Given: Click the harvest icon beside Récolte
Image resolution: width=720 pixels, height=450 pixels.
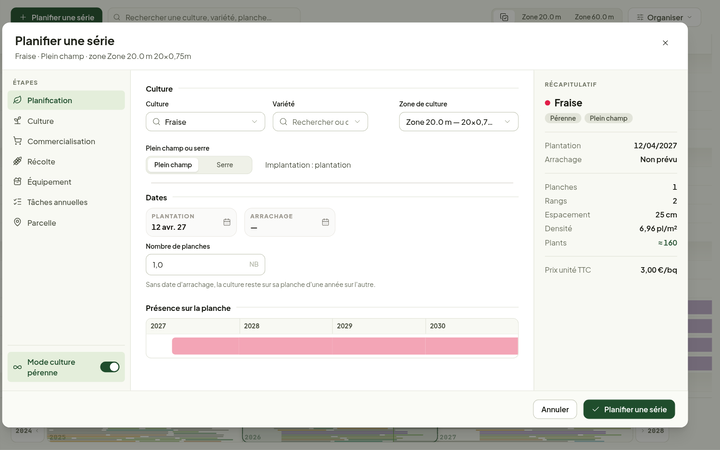Looking at the screenshot, I should (x=17, y=161).
